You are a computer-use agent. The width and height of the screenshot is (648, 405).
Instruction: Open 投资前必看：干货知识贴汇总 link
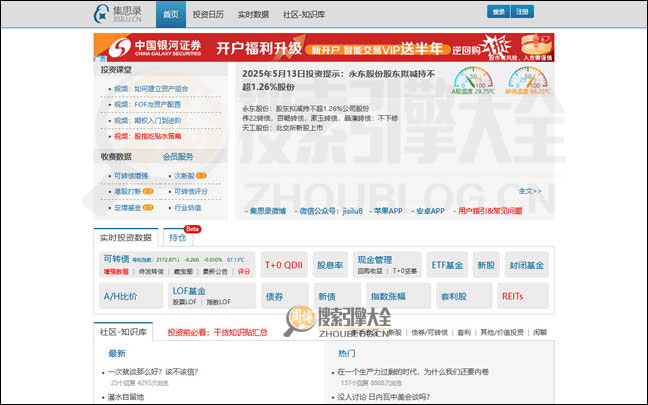coord(217,332)
